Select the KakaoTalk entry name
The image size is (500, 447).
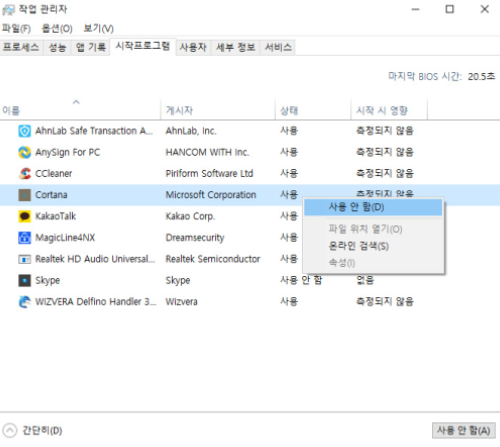coord(56,216)
